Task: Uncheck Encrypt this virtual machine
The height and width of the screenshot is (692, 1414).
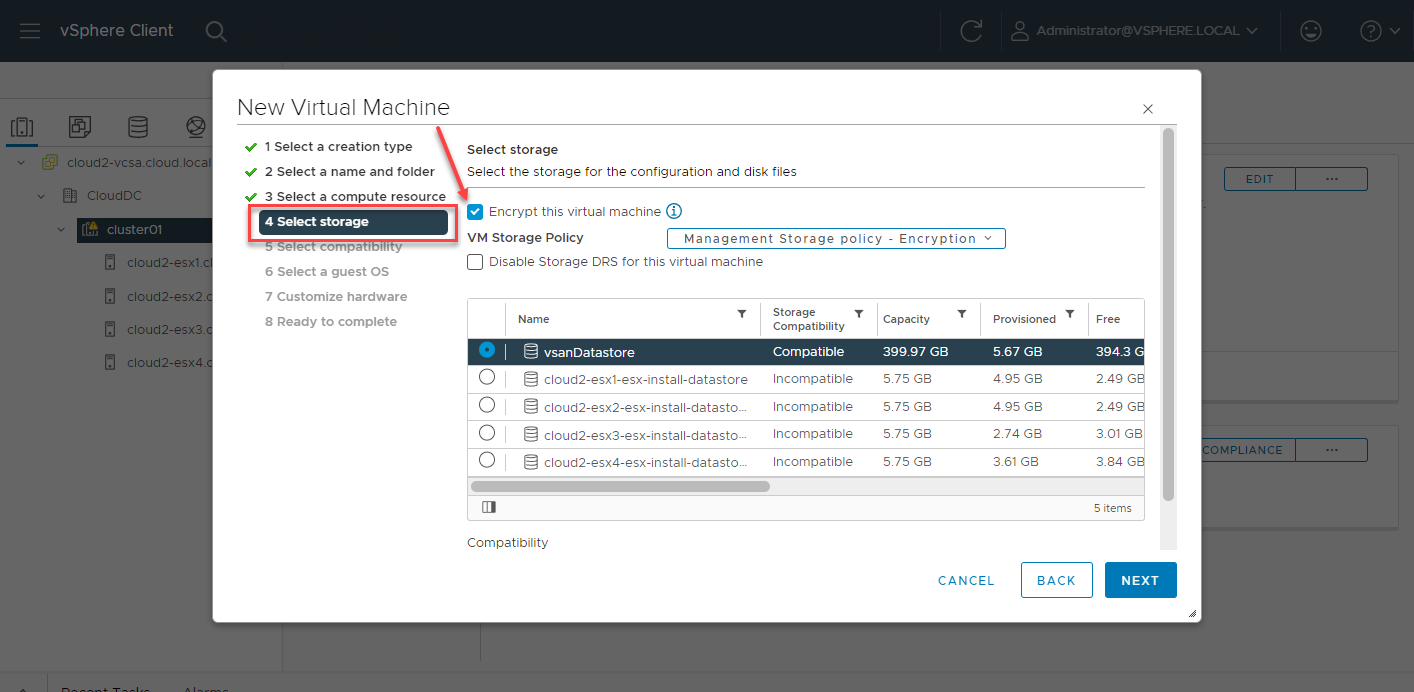Action: tap(475, 212)
